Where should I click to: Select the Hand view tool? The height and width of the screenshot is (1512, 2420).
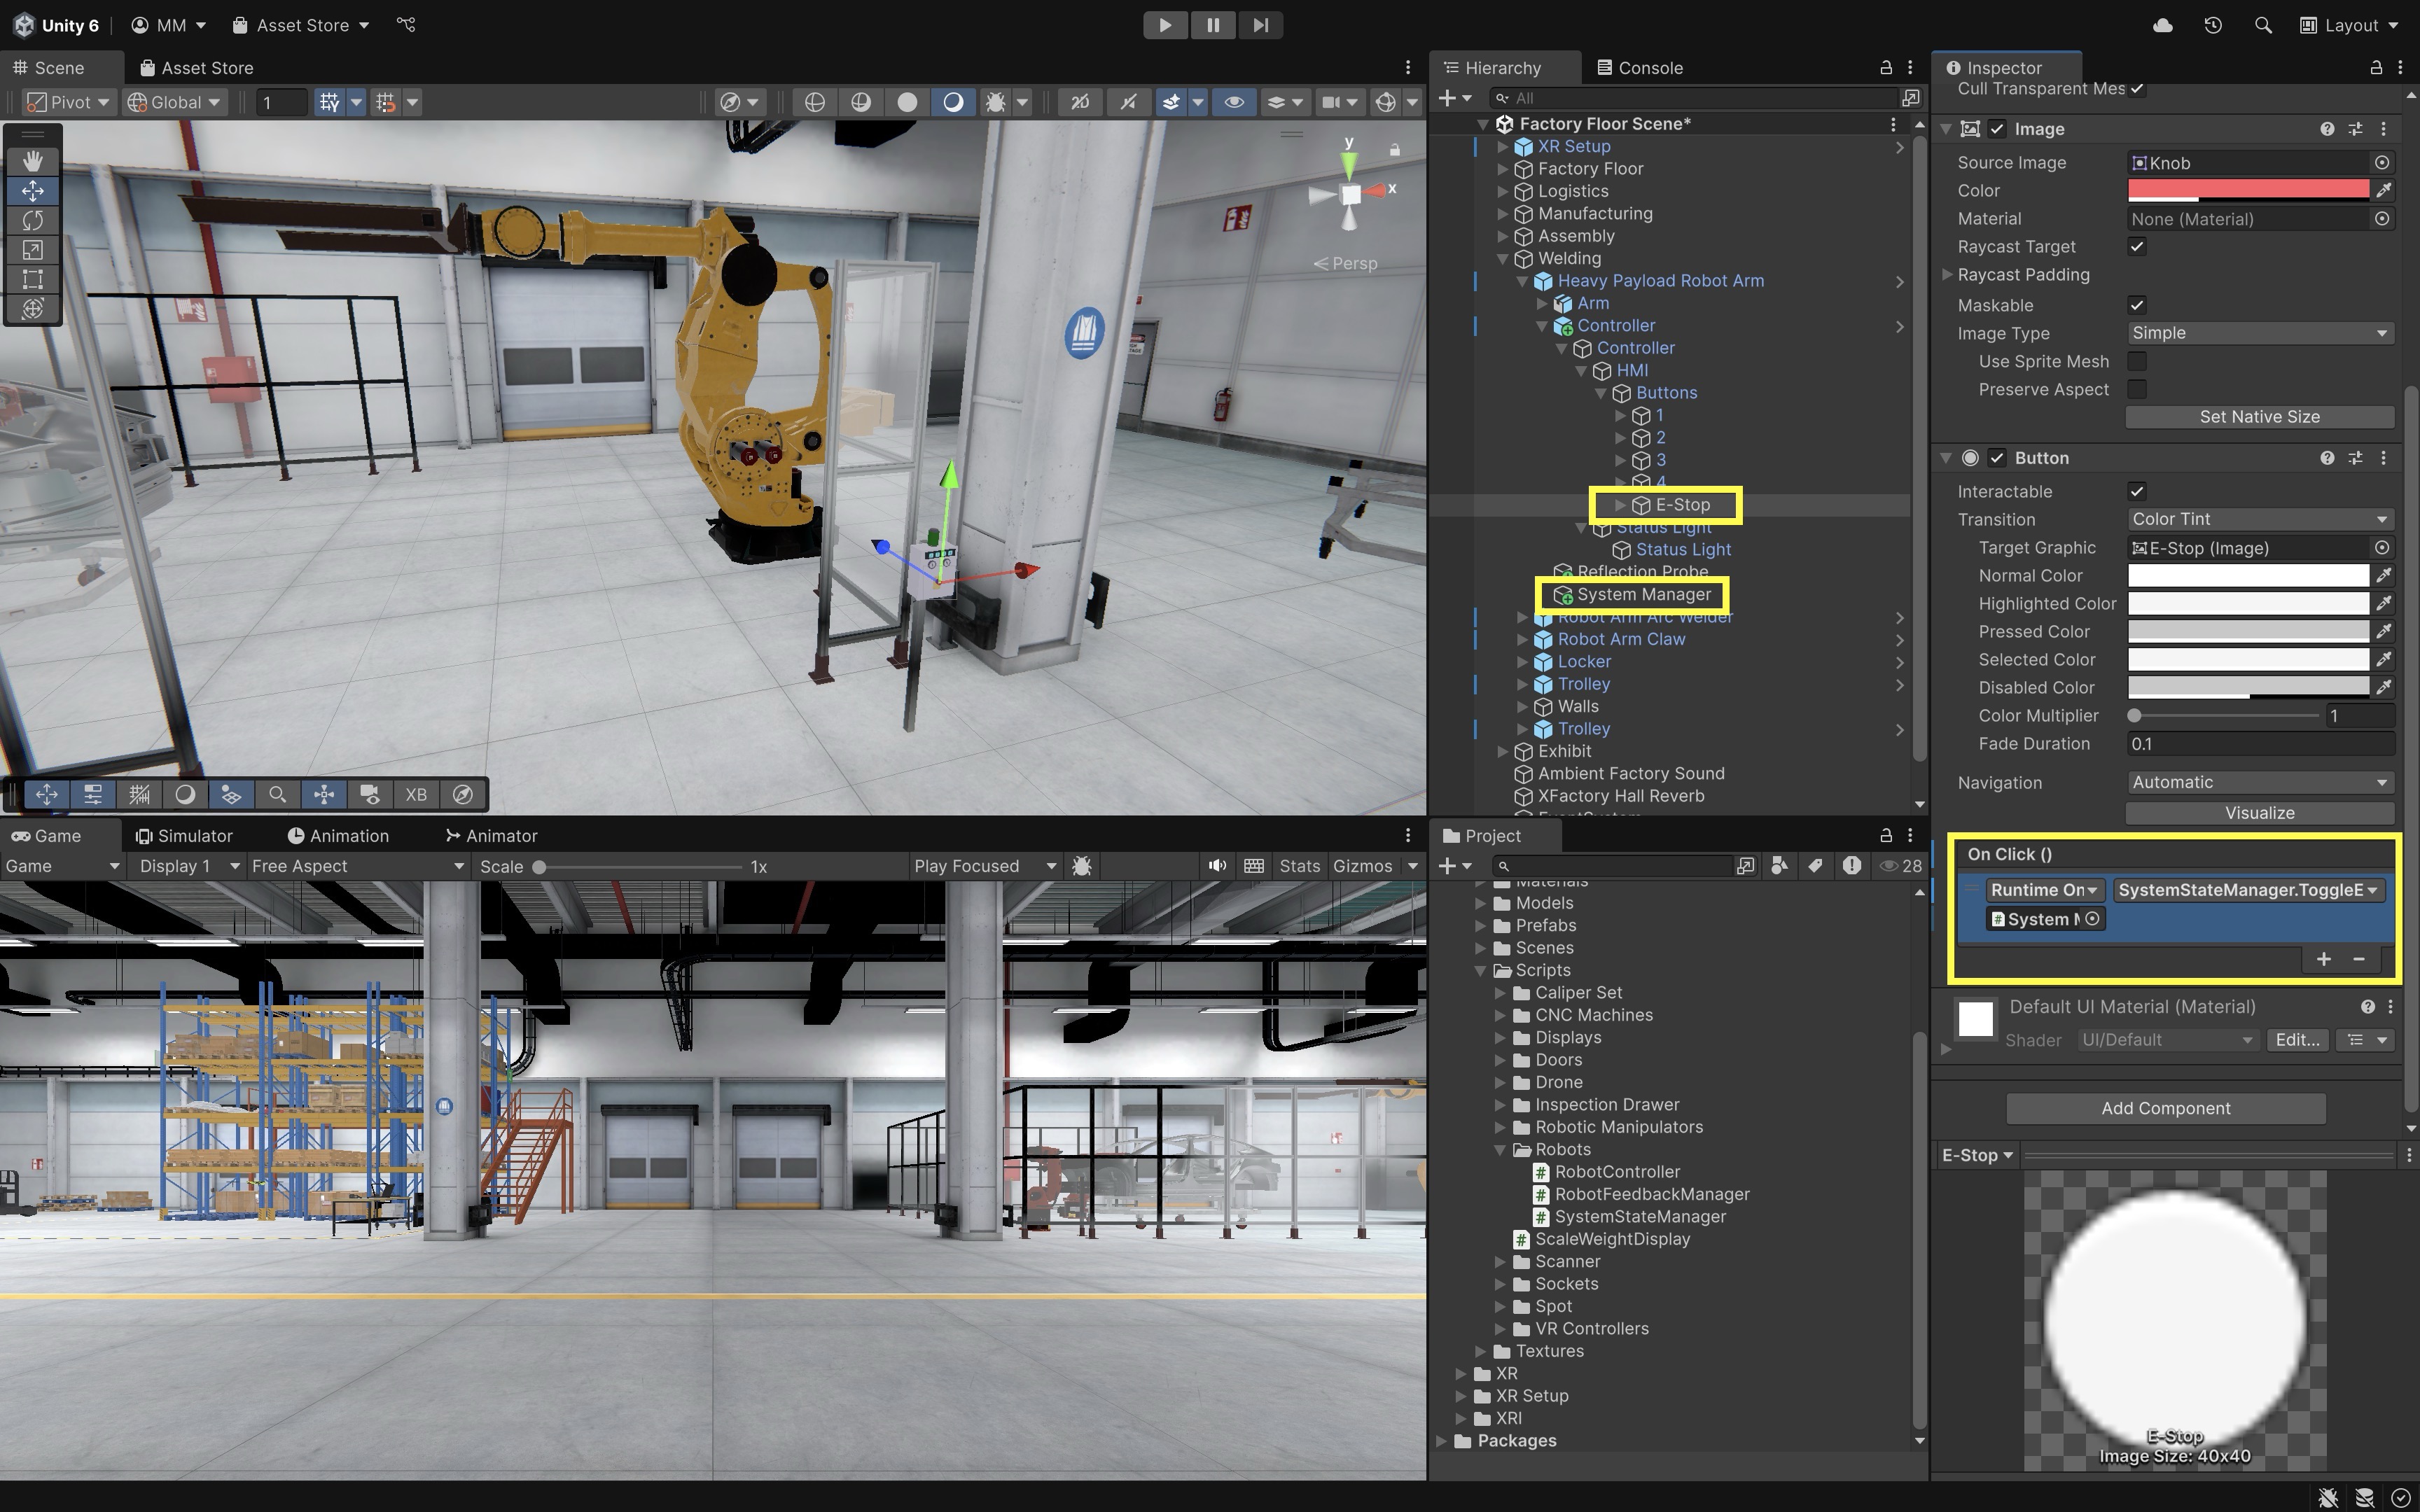[33, 160]
